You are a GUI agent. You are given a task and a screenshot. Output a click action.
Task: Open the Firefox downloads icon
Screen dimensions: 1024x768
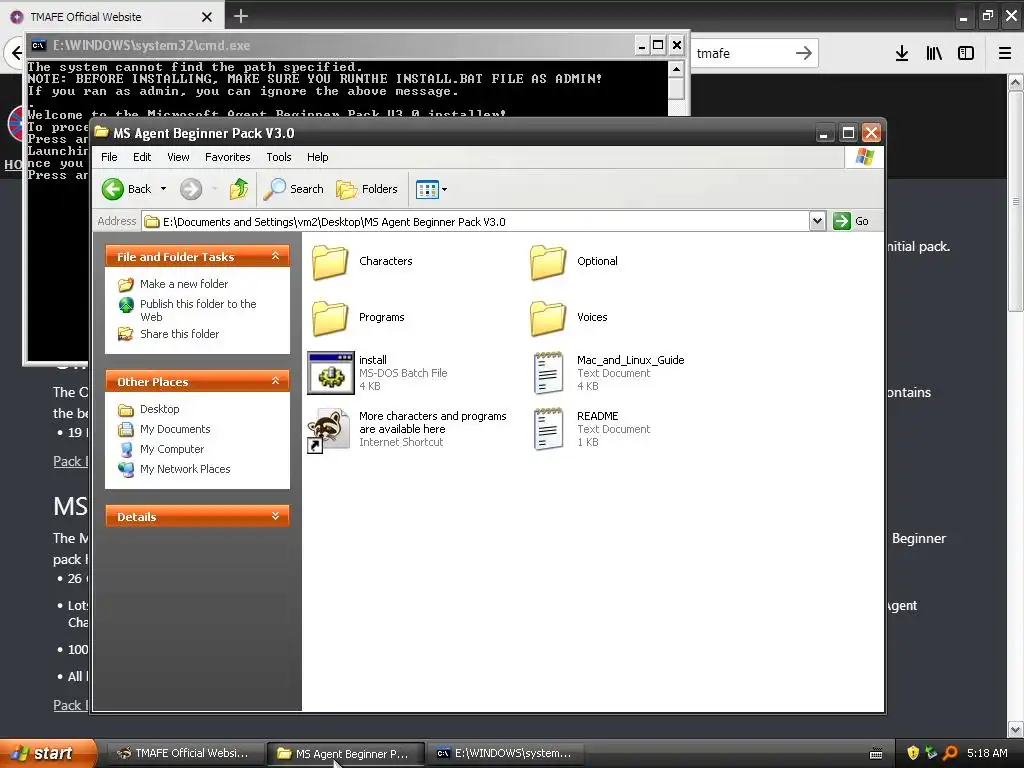point(902,54)
